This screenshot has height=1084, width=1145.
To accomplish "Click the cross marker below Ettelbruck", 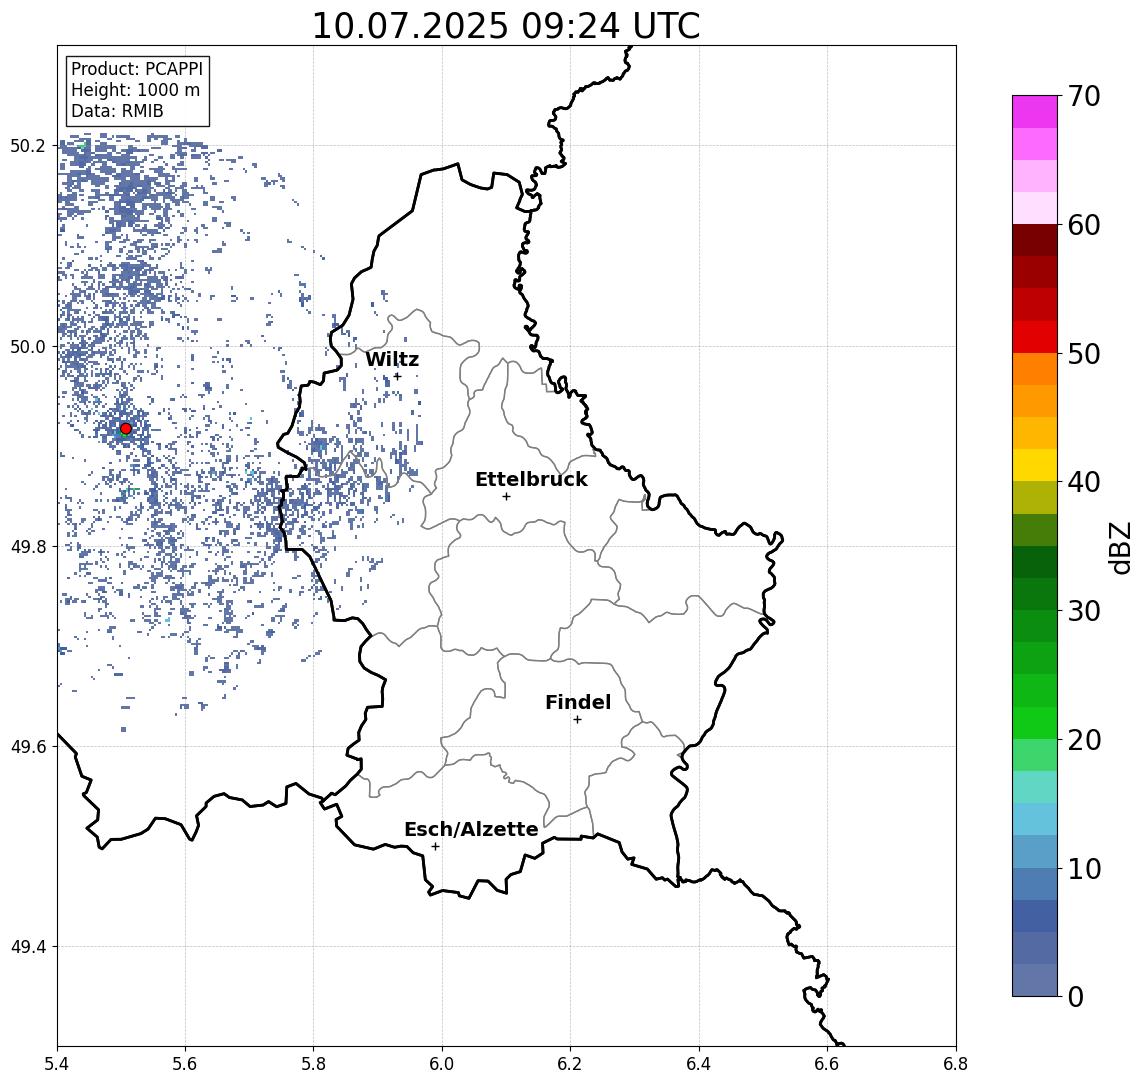I will coord(506,497).
